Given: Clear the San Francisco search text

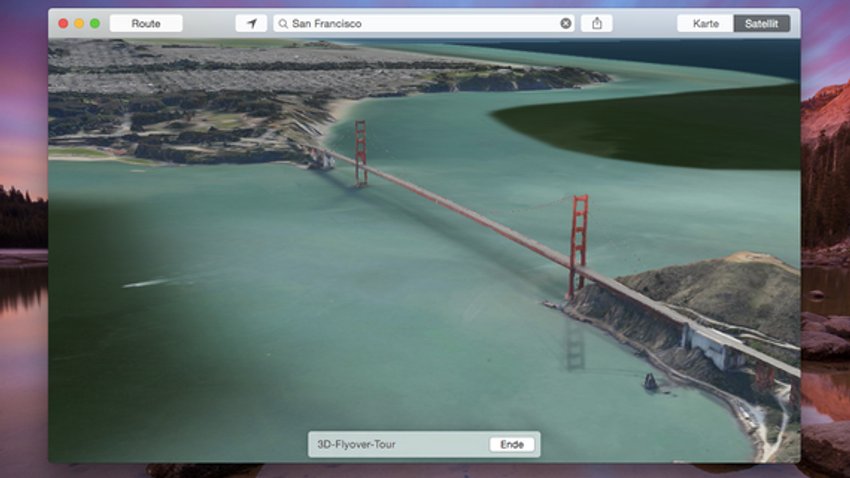Looking at the screenshot, I should [565, 23].
